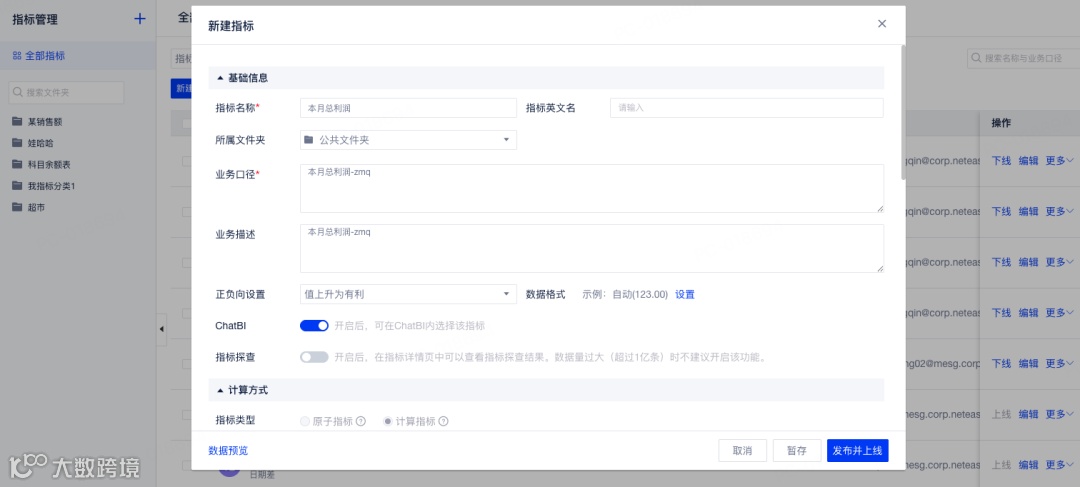Open the 科目余额表 folder
1080x487 pixels.
tap(50, 165)
